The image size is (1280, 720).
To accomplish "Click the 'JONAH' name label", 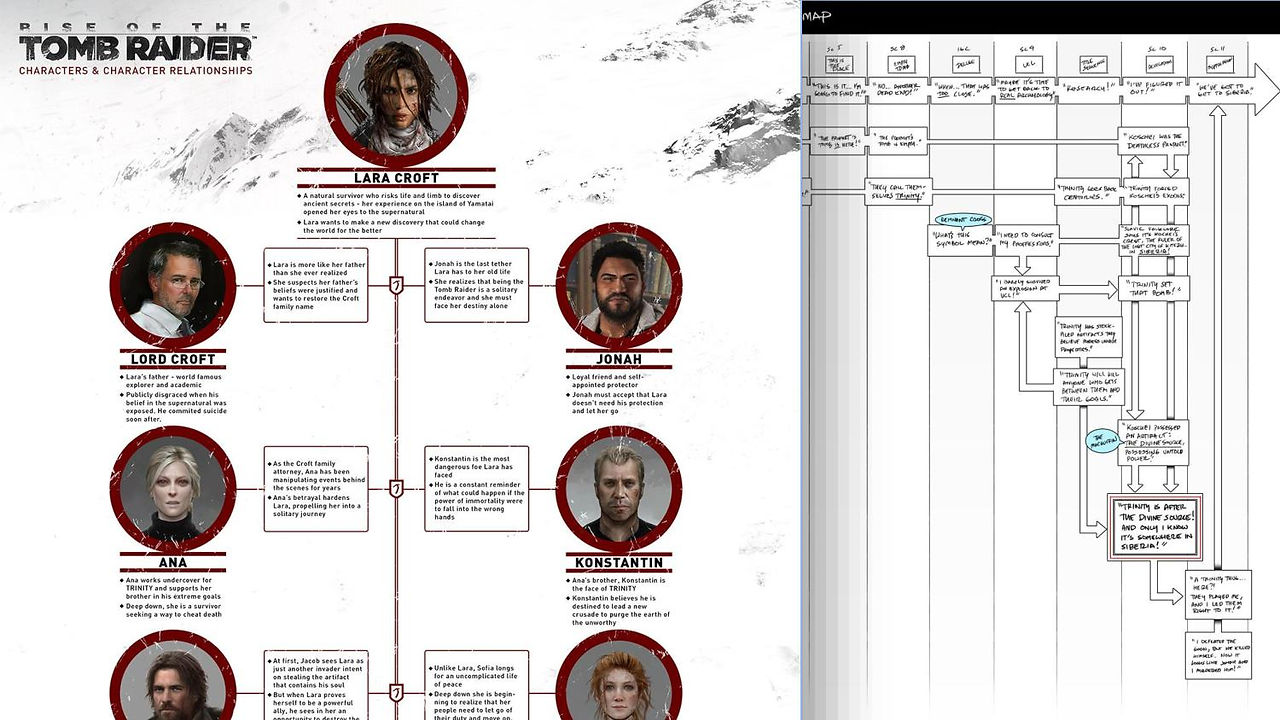I will coord(619,359).
